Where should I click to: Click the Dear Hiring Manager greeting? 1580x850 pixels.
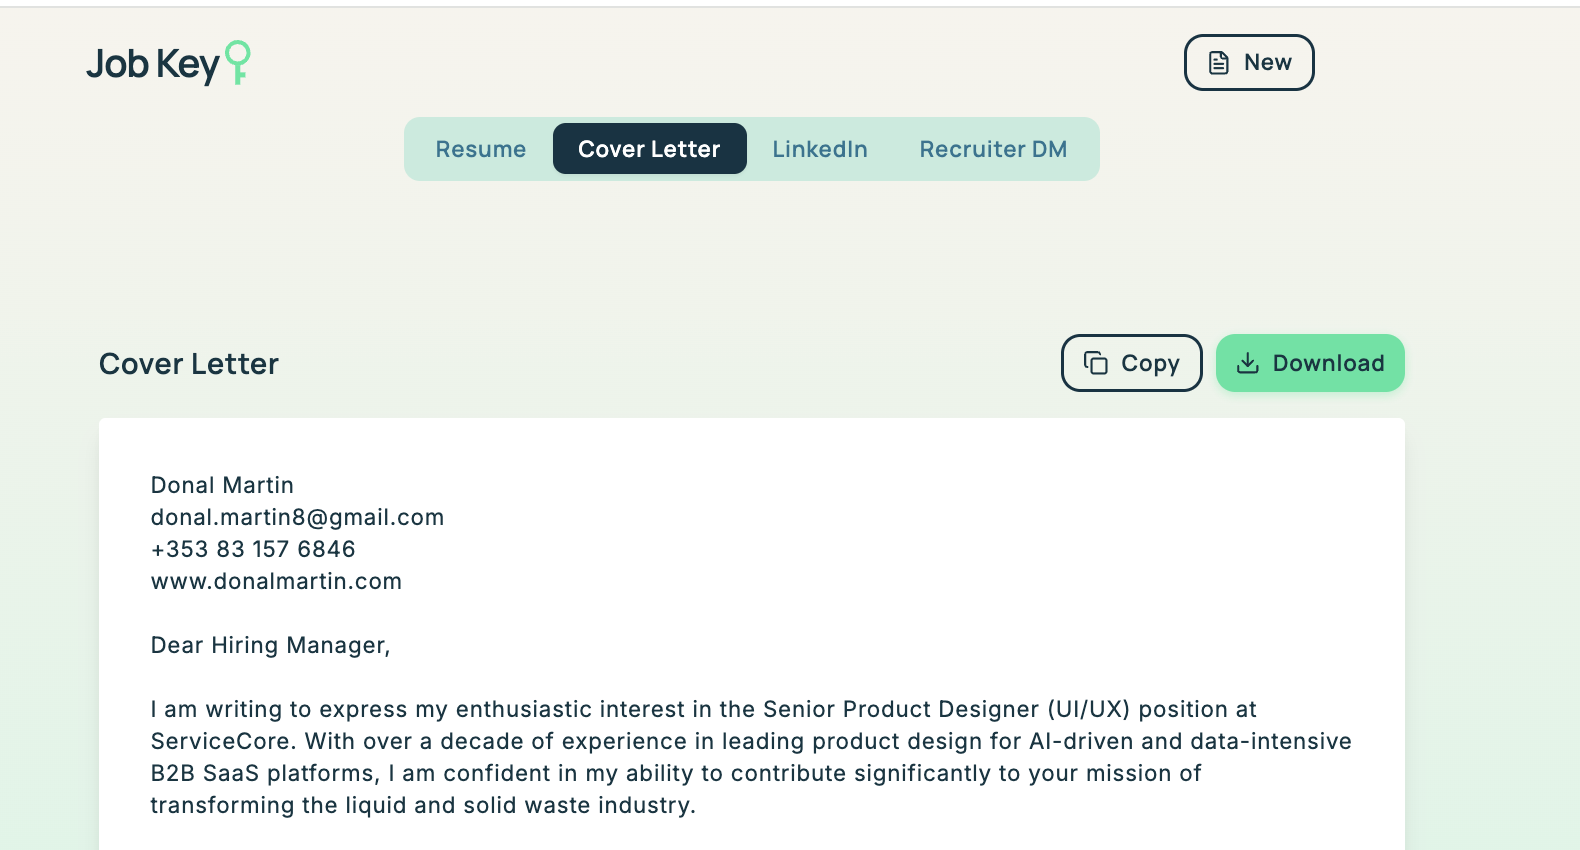[270, 645]
